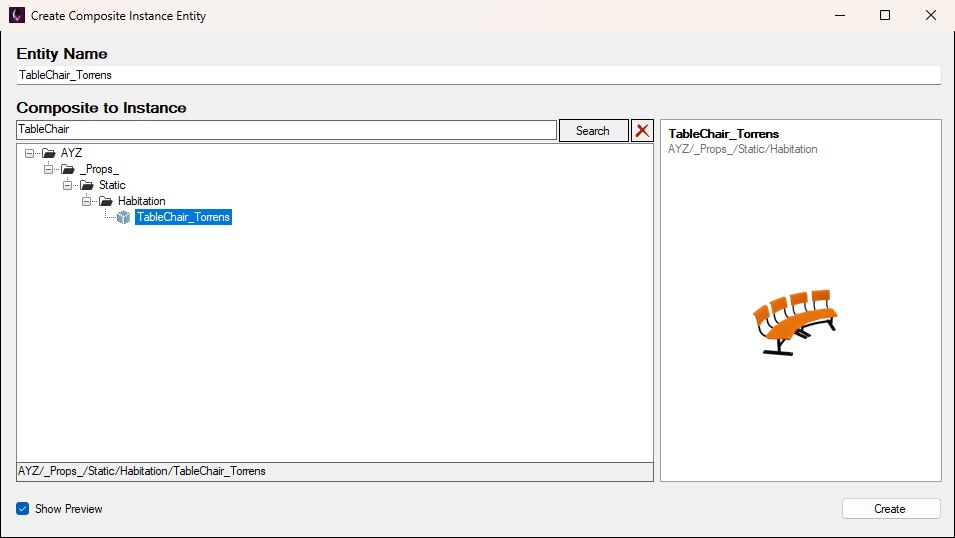Select the Static folder label
This screenshot has height=538, width=955.
(x=112, y=185)
